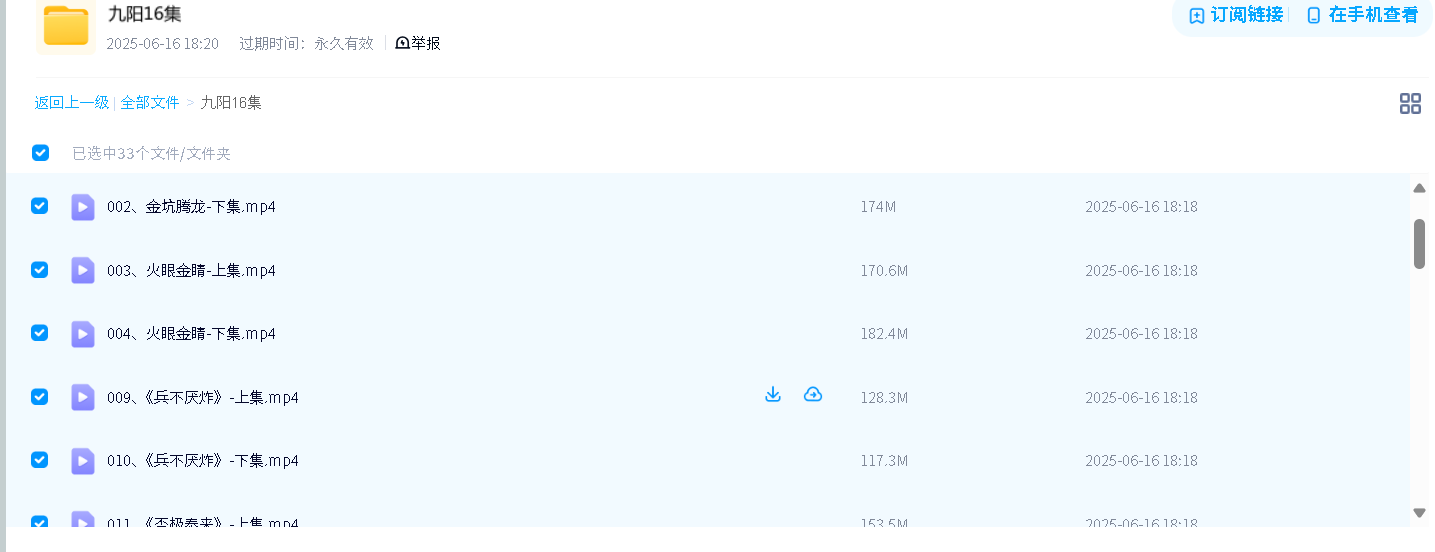Switch to grid view layout icon

pyautogui.click(x=1410, y=103)
